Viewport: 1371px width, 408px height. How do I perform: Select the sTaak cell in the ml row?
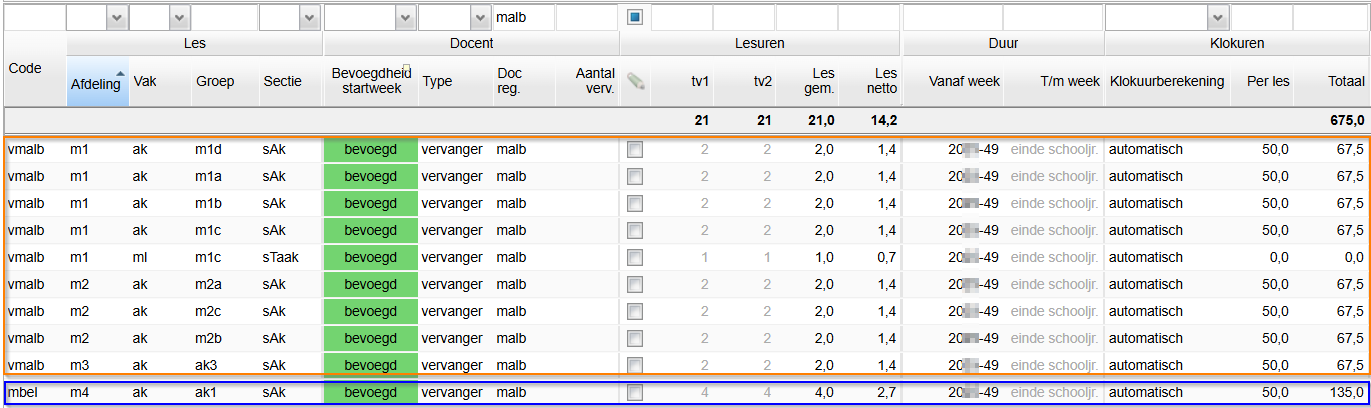(280, 258)
